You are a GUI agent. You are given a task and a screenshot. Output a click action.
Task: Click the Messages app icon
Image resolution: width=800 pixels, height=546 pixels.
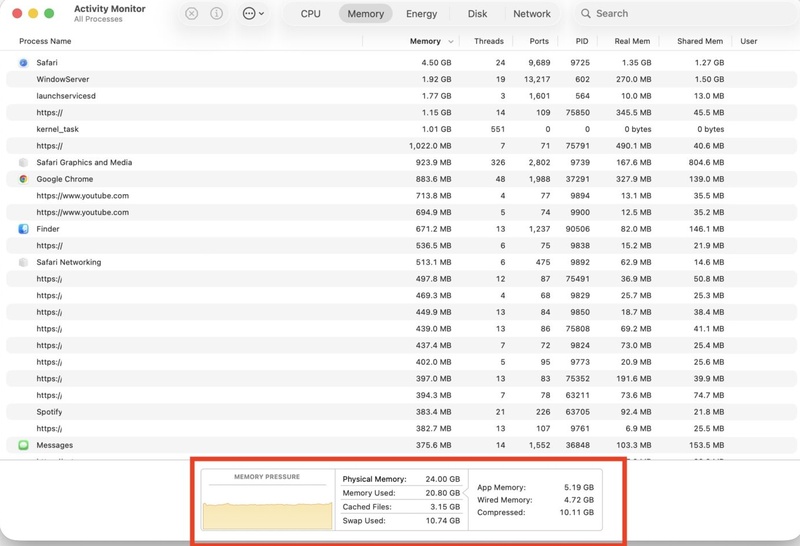coord(23,445)
